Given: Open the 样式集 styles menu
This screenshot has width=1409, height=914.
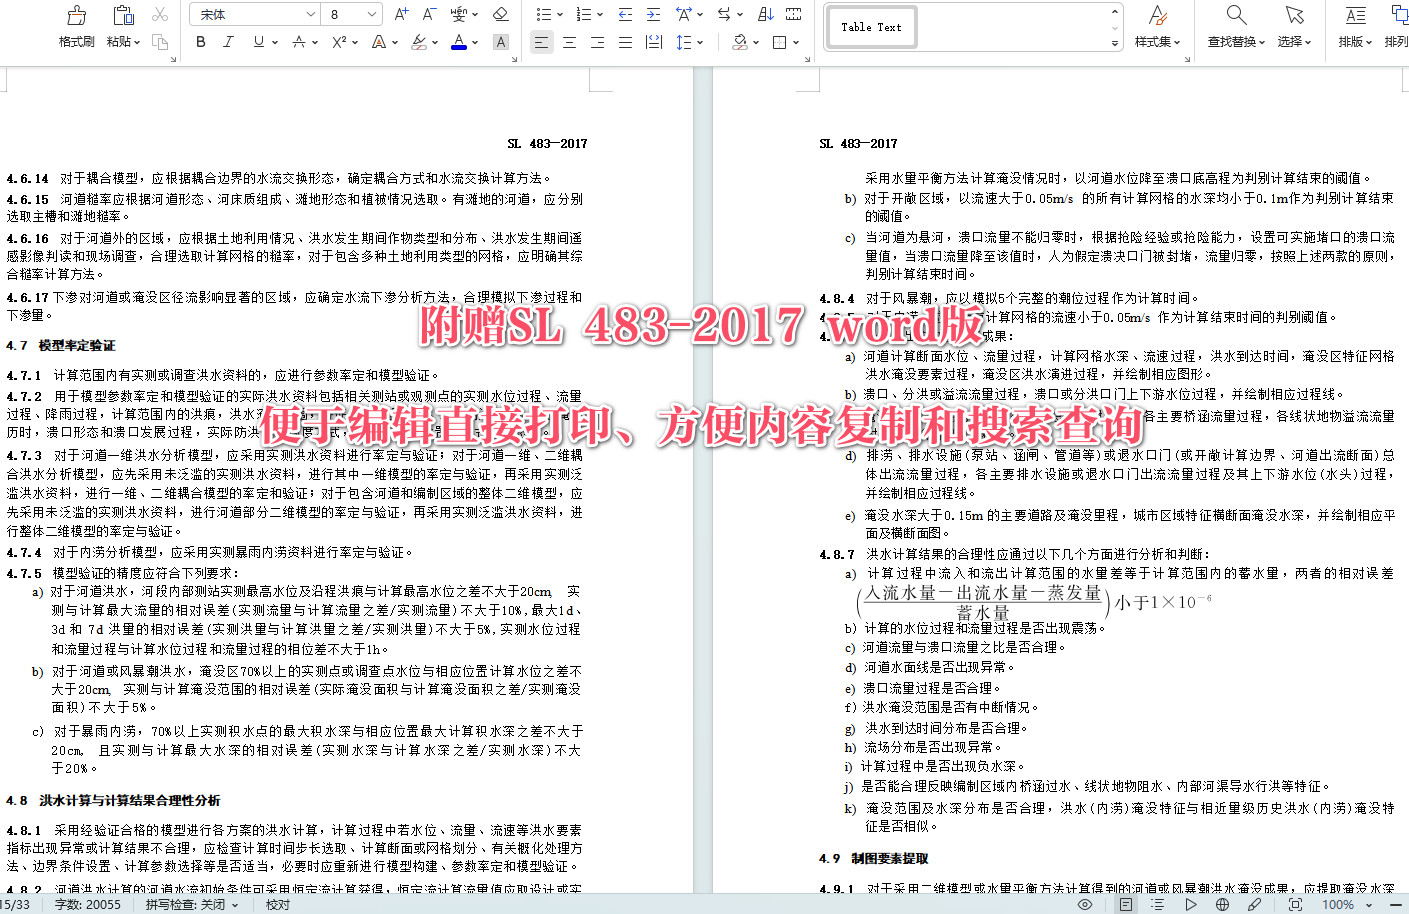Looking at the screenshot, I should point(1157,27).
